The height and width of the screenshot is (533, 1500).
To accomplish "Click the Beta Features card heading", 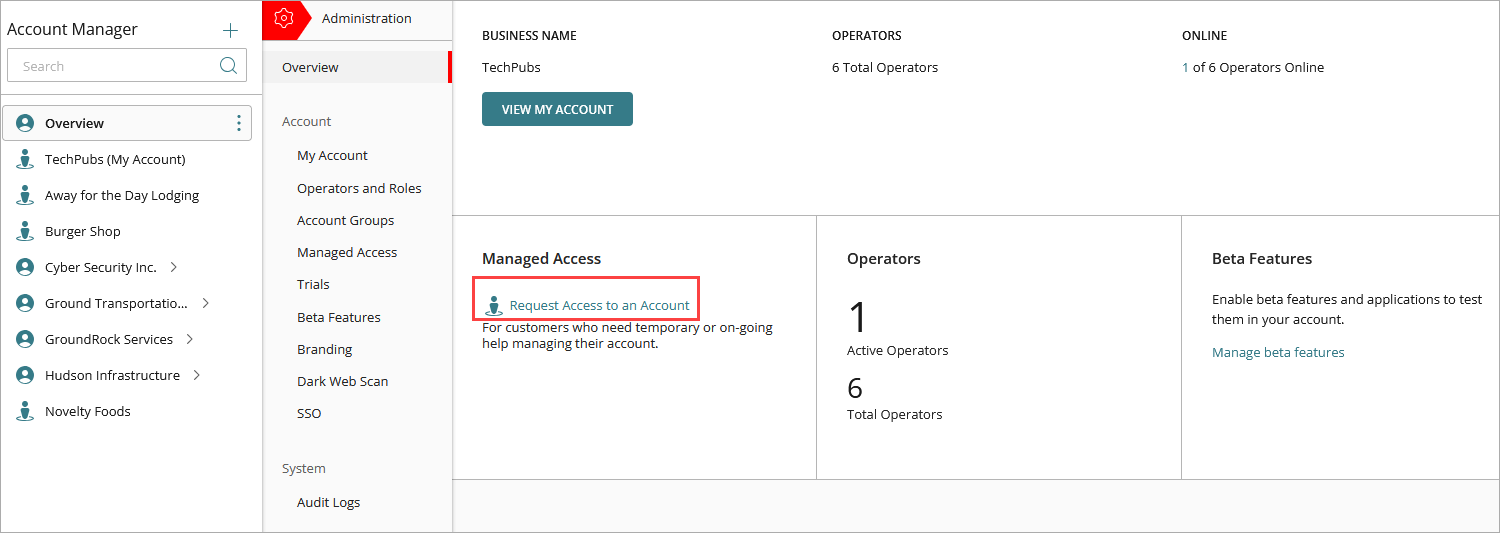I will pos(1262,258).
